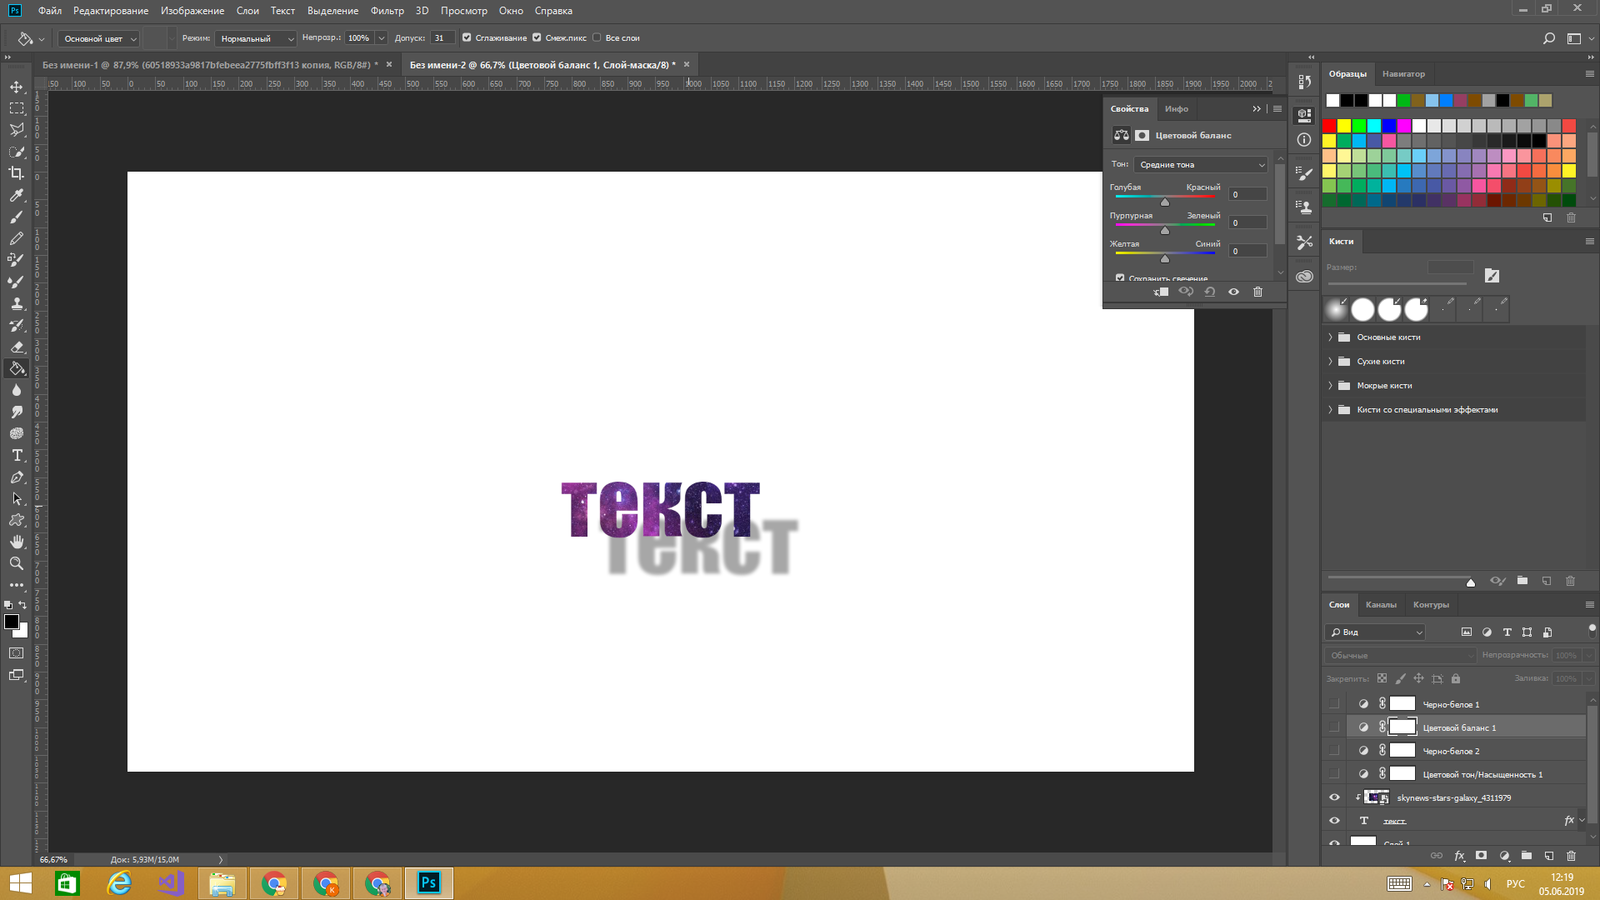Switch to the Инфо tab
The image size is (1600, 900).
coord(1177,108)
